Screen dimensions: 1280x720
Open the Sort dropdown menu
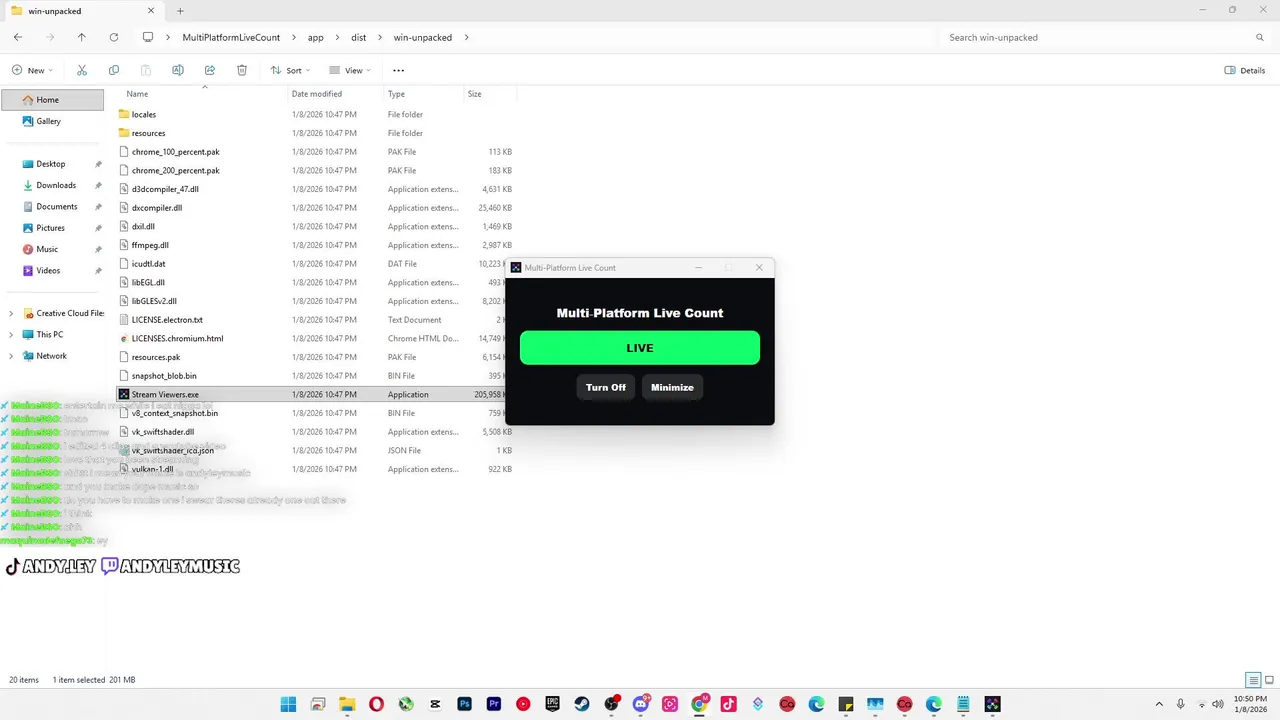coord(290,70)
